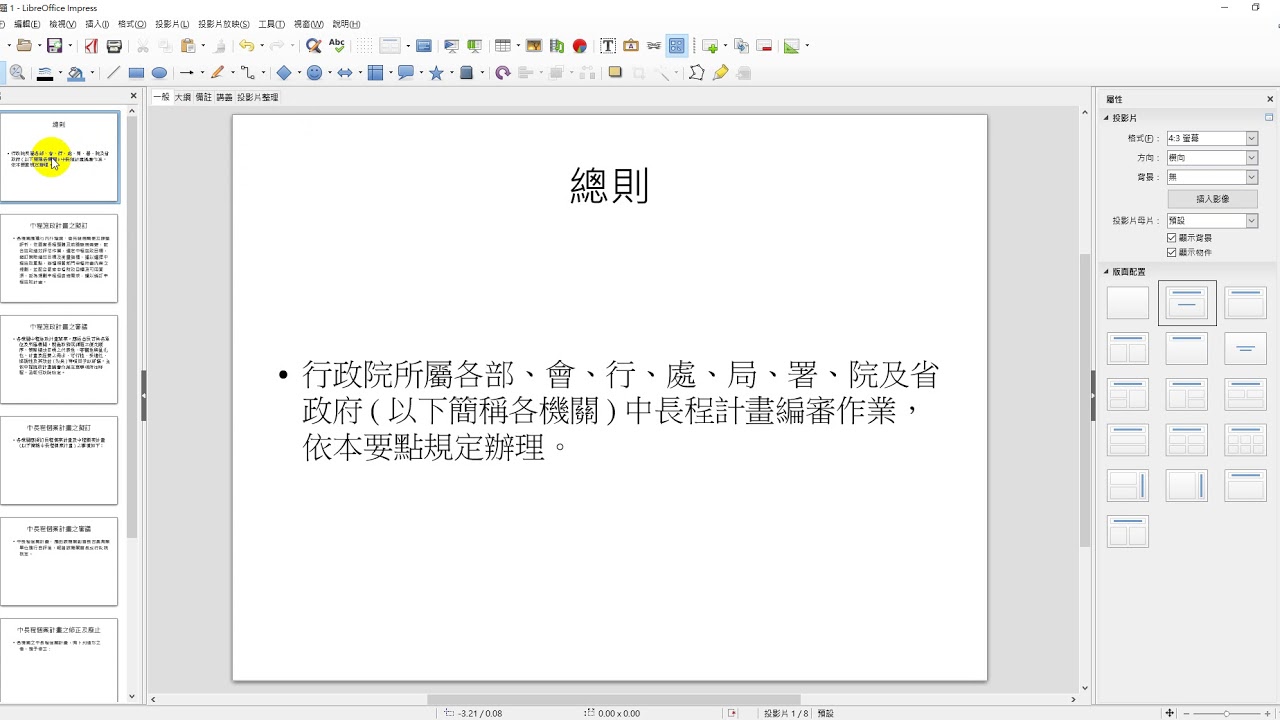Export the presentation directly as PDF
Viewport: 1280px width, 720px height.
[x=92, y=46]
